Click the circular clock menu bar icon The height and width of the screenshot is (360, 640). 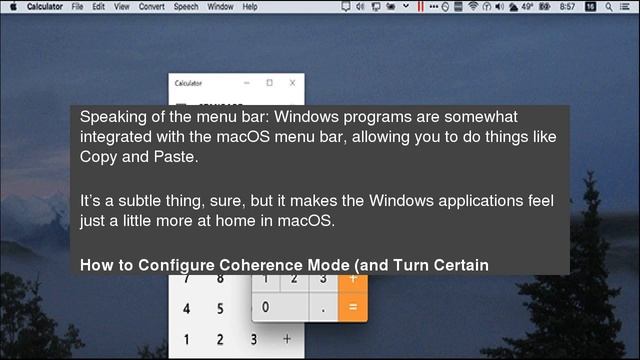pos(445,7)
